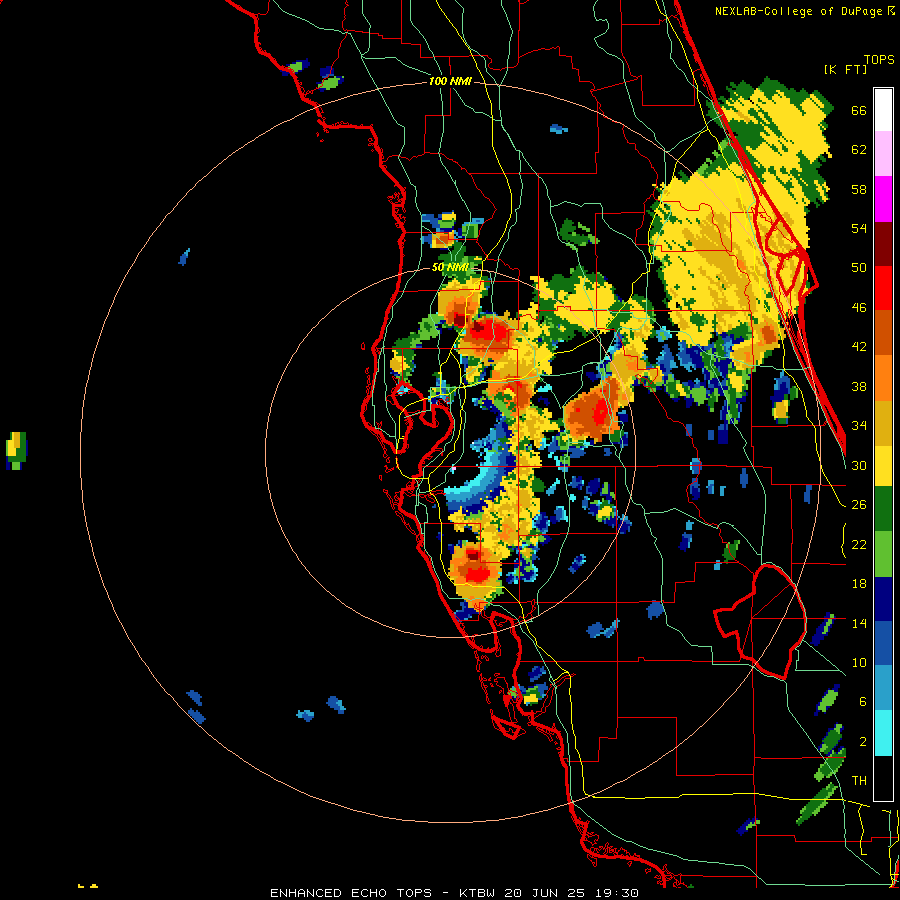Click the 18 value on the legend
The width and height of the screenshot is (900, 900).
pyautogui.click(x=859, y=584)
